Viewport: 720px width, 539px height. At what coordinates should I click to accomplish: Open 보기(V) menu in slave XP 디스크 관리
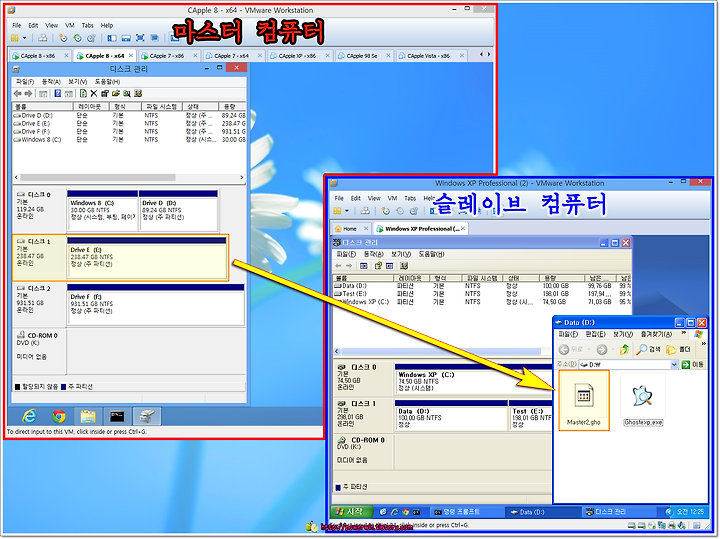pos(401,254)
